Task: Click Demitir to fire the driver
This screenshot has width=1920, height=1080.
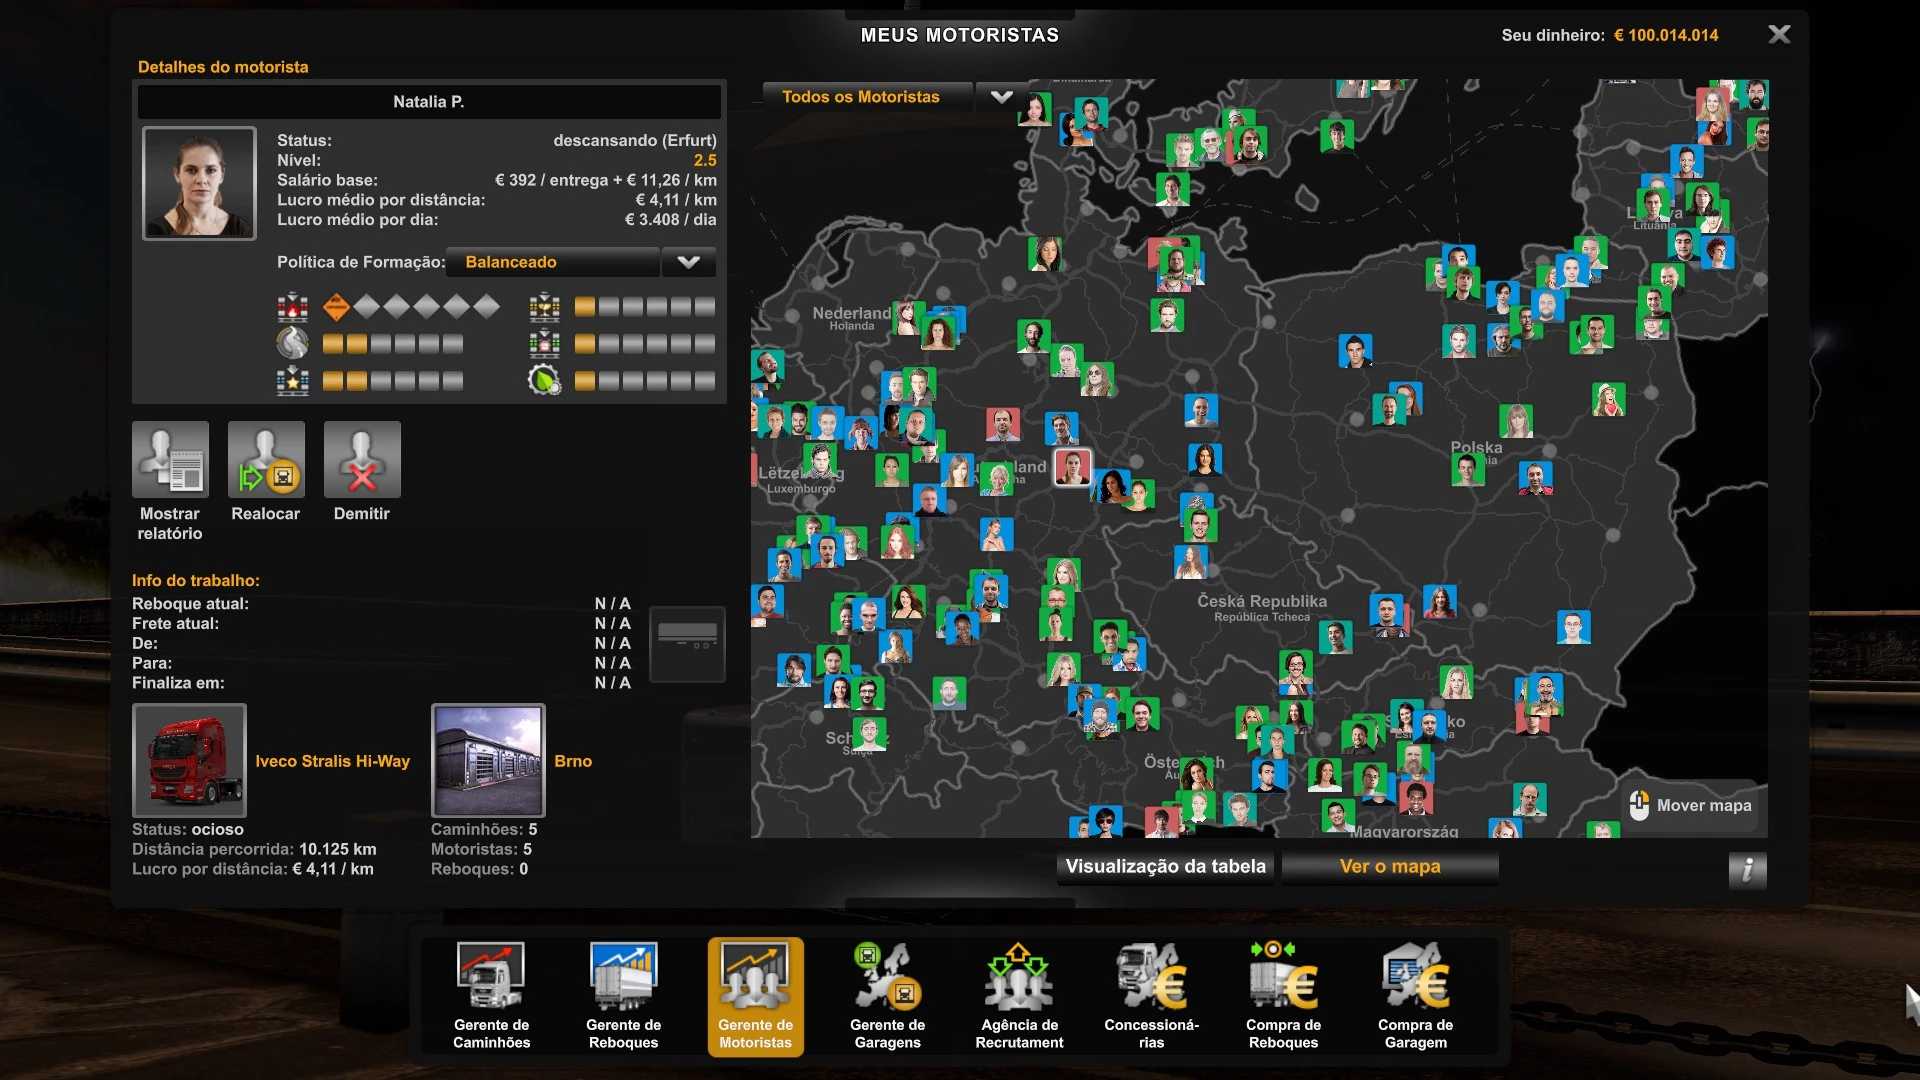Action: click(362, 459)
